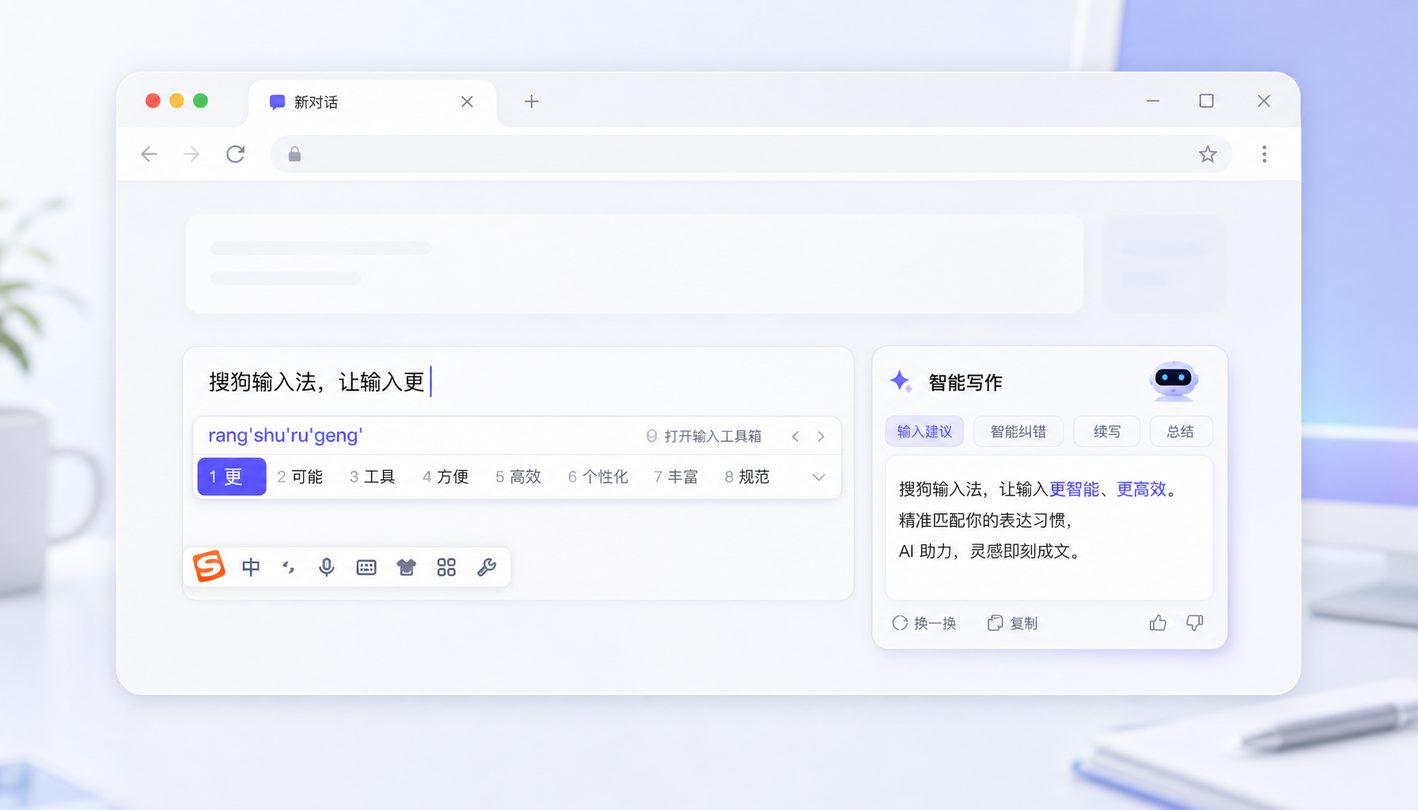Open the skin shirt icon
This screenshot has width=1418, height=810.
(x=406, y=568)
